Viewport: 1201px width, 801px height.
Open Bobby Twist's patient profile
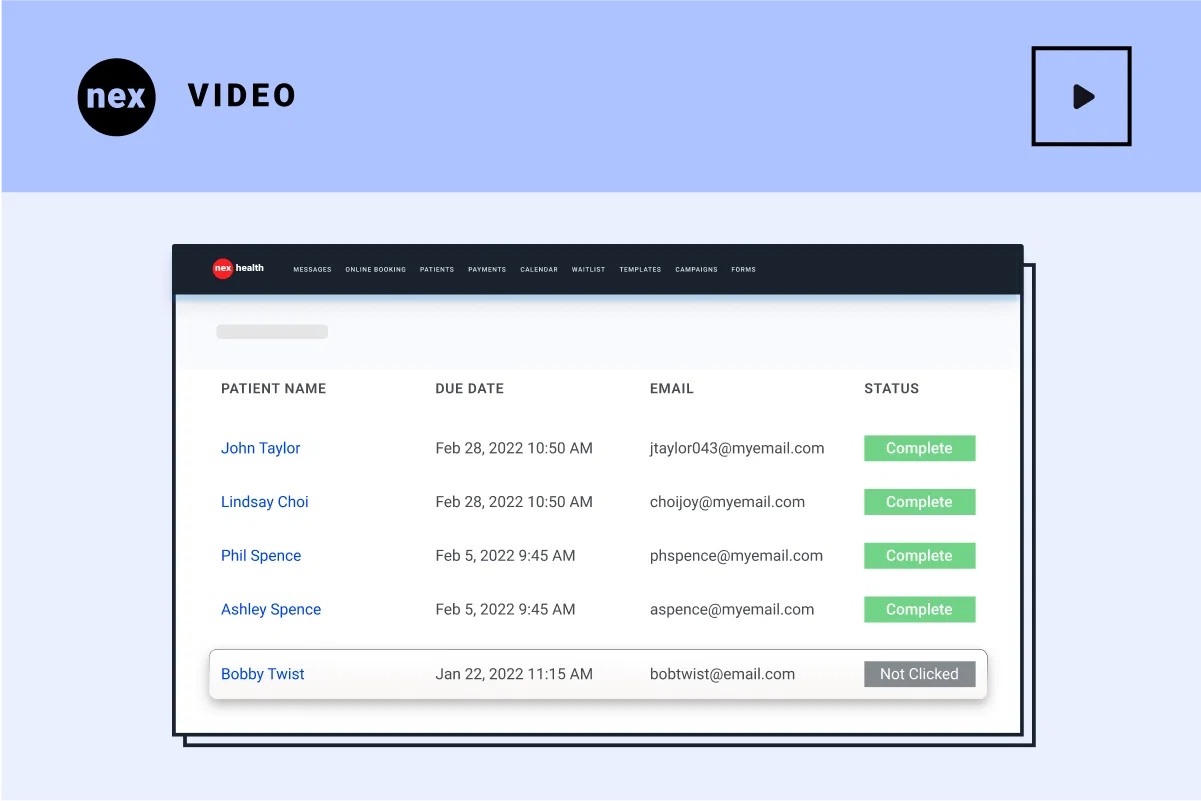tap(262, 674)
